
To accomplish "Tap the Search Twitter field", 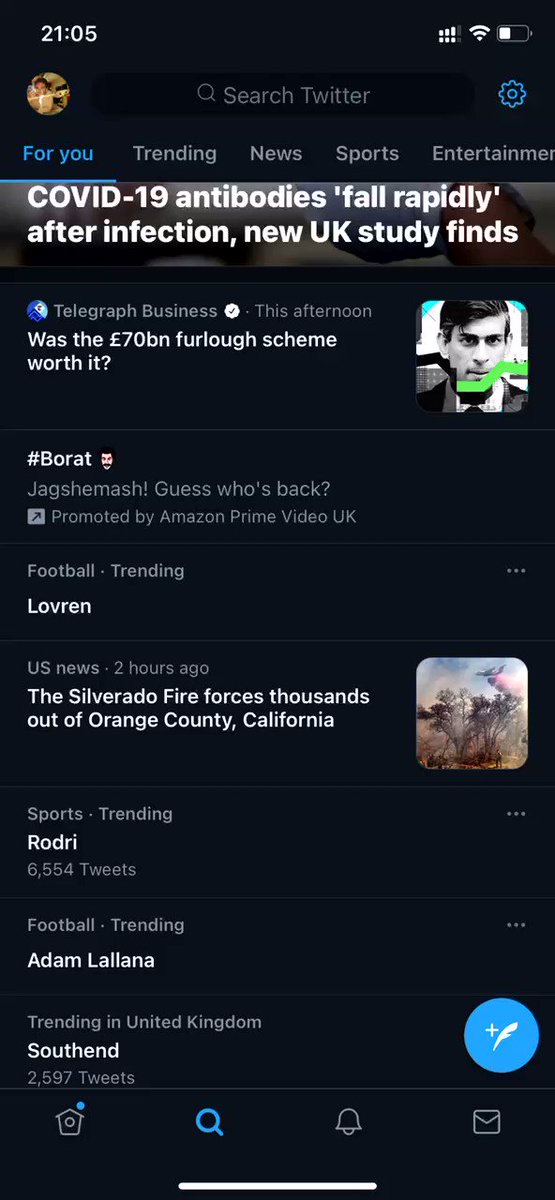I will point(283,95).
